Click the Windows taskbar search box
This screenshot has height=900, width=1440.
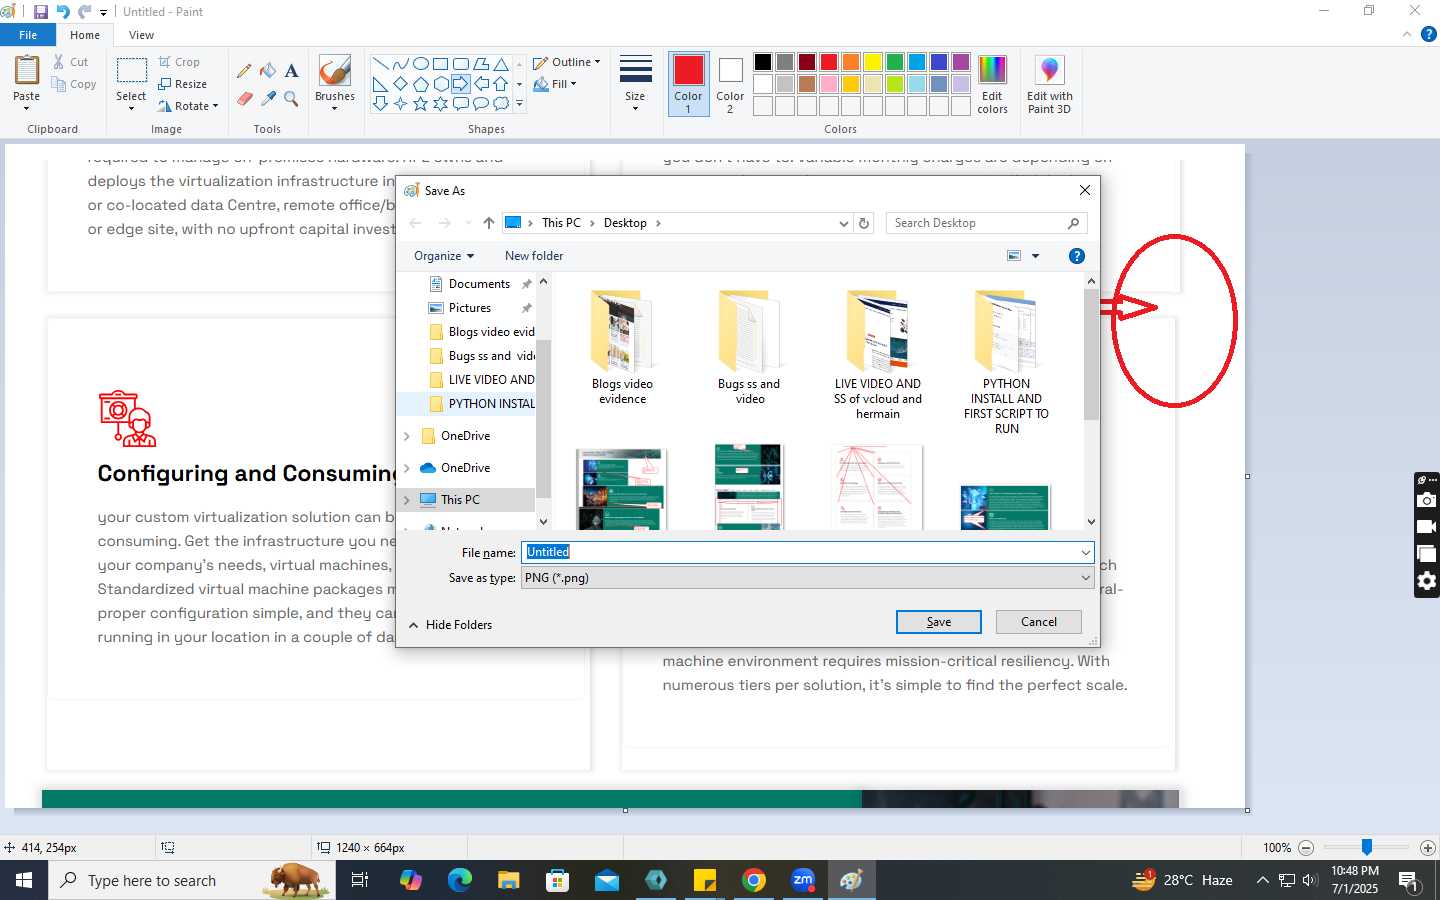click(192, 880)
